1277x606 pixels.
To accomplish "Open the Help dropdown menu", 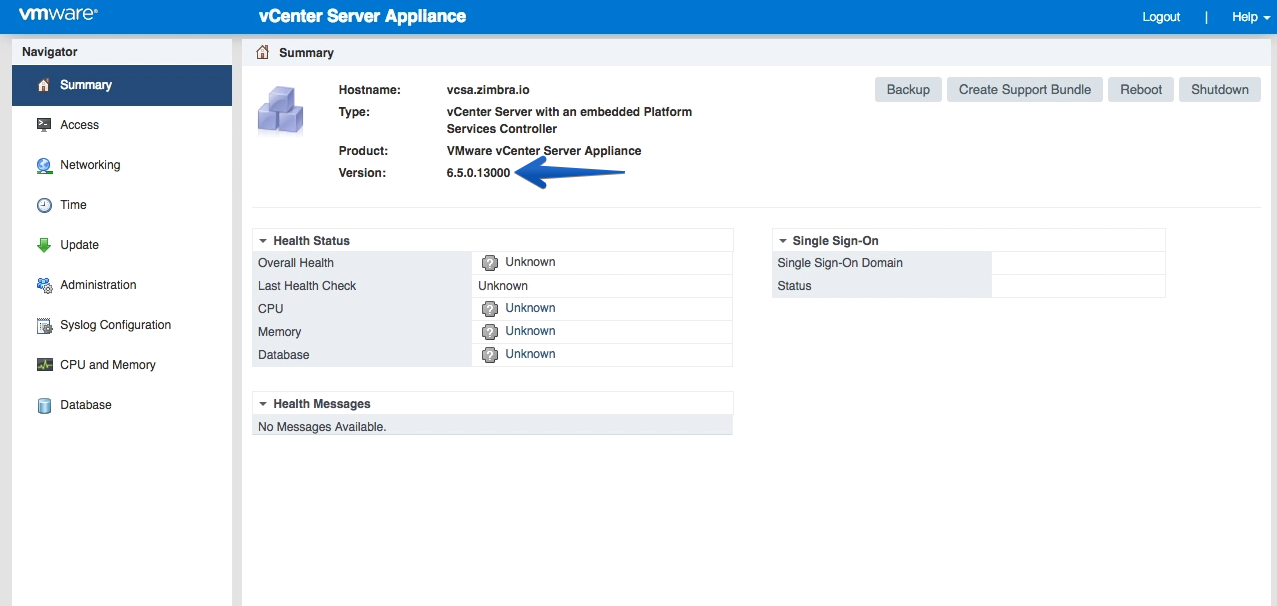I will pyautogui.click(x=1250, y=17).
